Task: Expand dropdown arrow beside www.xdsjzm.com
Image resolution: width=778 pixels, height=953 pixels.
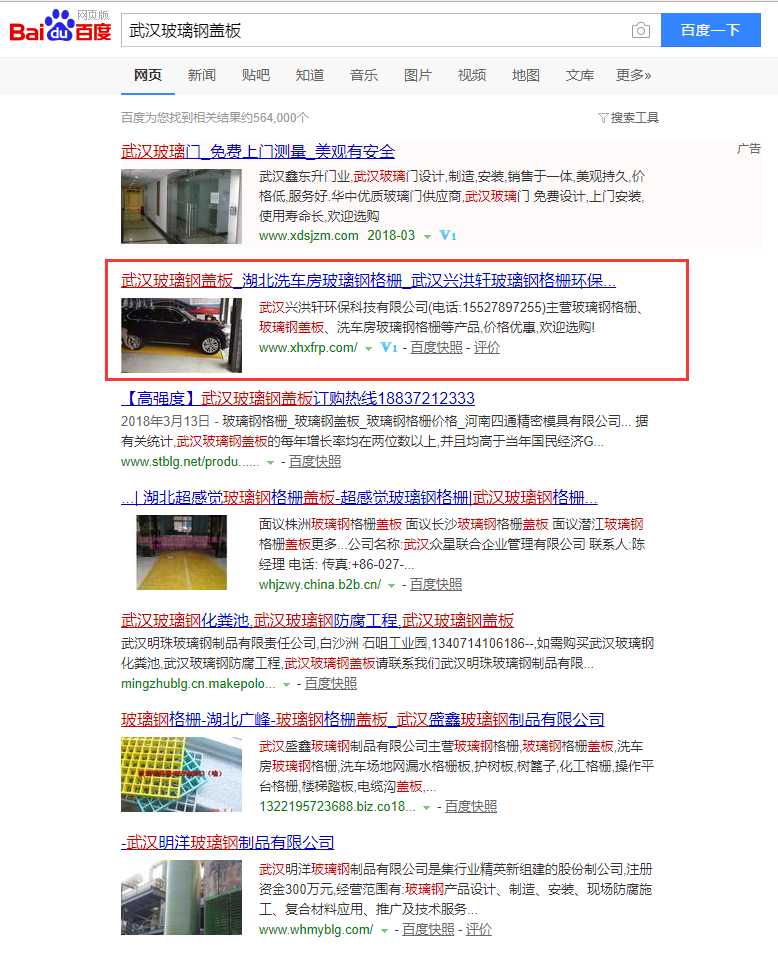Action: tap(427, 237)
